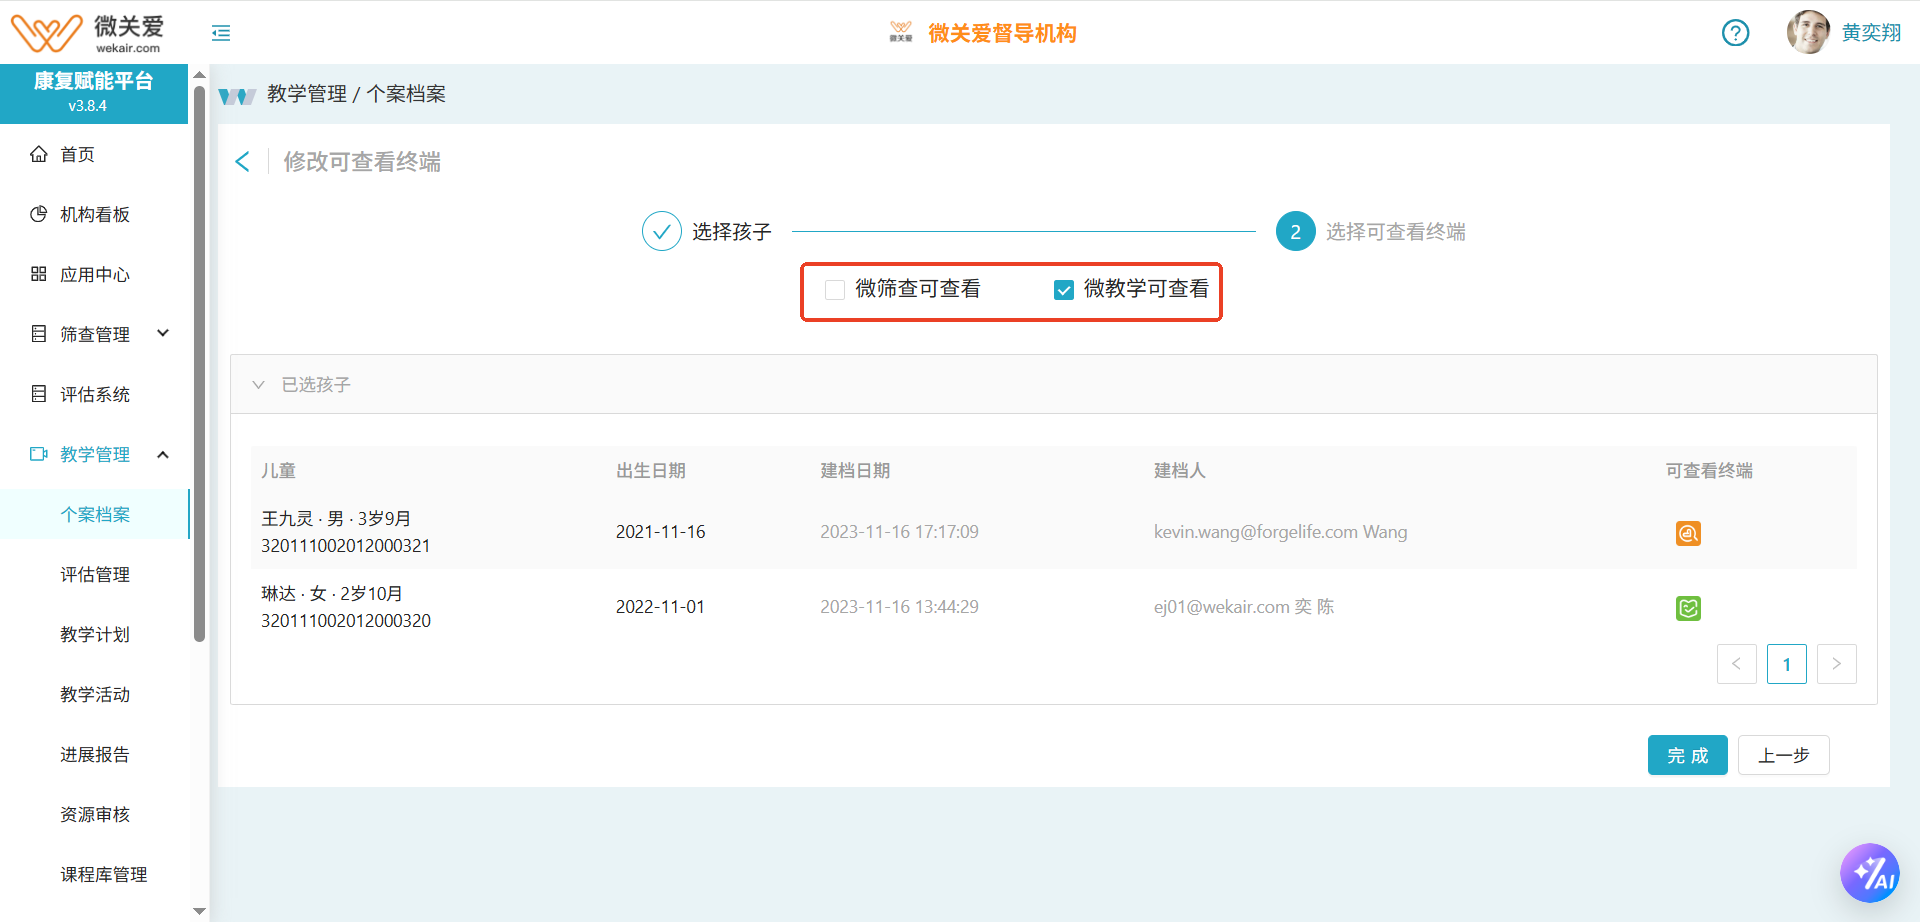The width and height of the screenshot is (1920, 922).
Task: Click the green terminal icon for 琳达
Action: pos(1688,608)
